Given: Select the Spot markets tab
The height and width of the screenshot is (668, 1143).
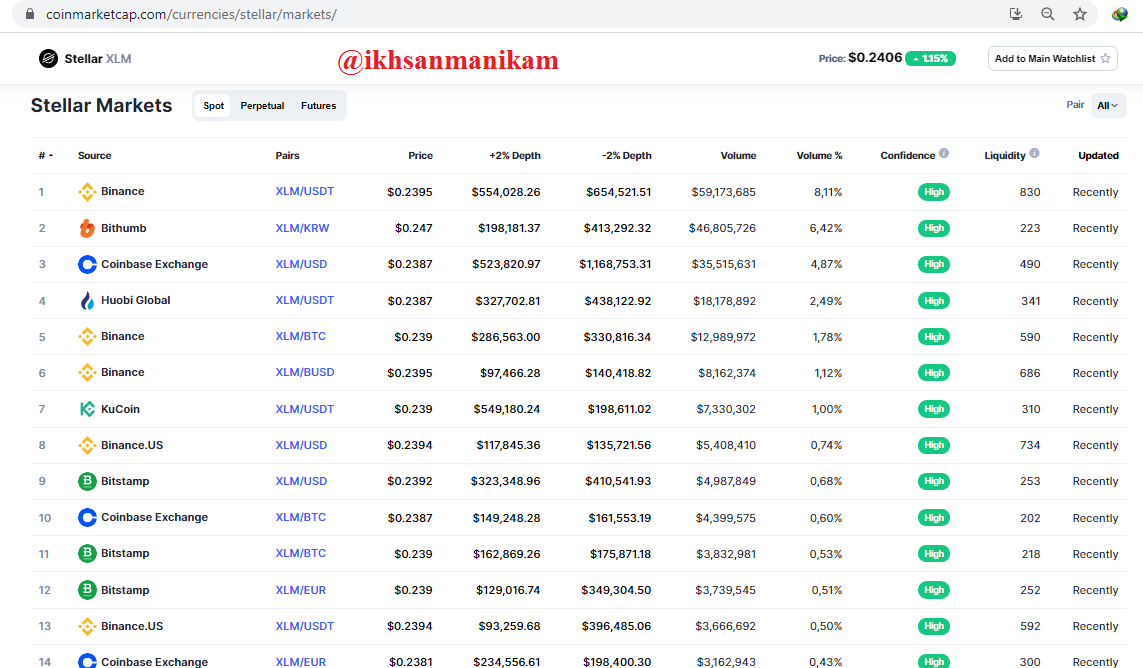Looking at the screenshot, I should click(214, 106).
